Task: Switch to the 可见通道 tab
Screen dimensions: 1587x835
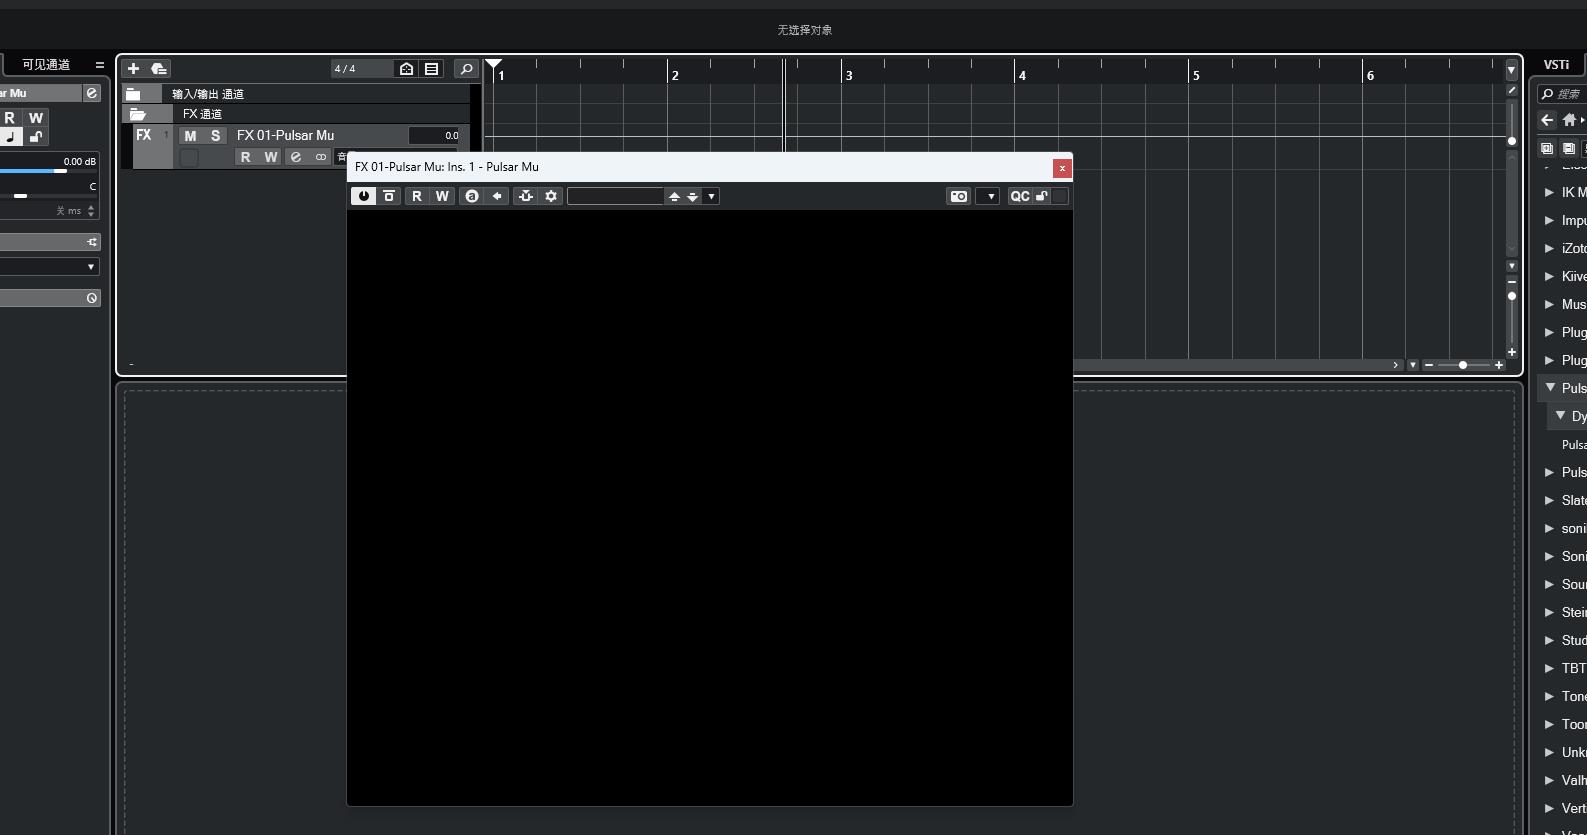Action: pyautogui.click(x=46, y=65)
